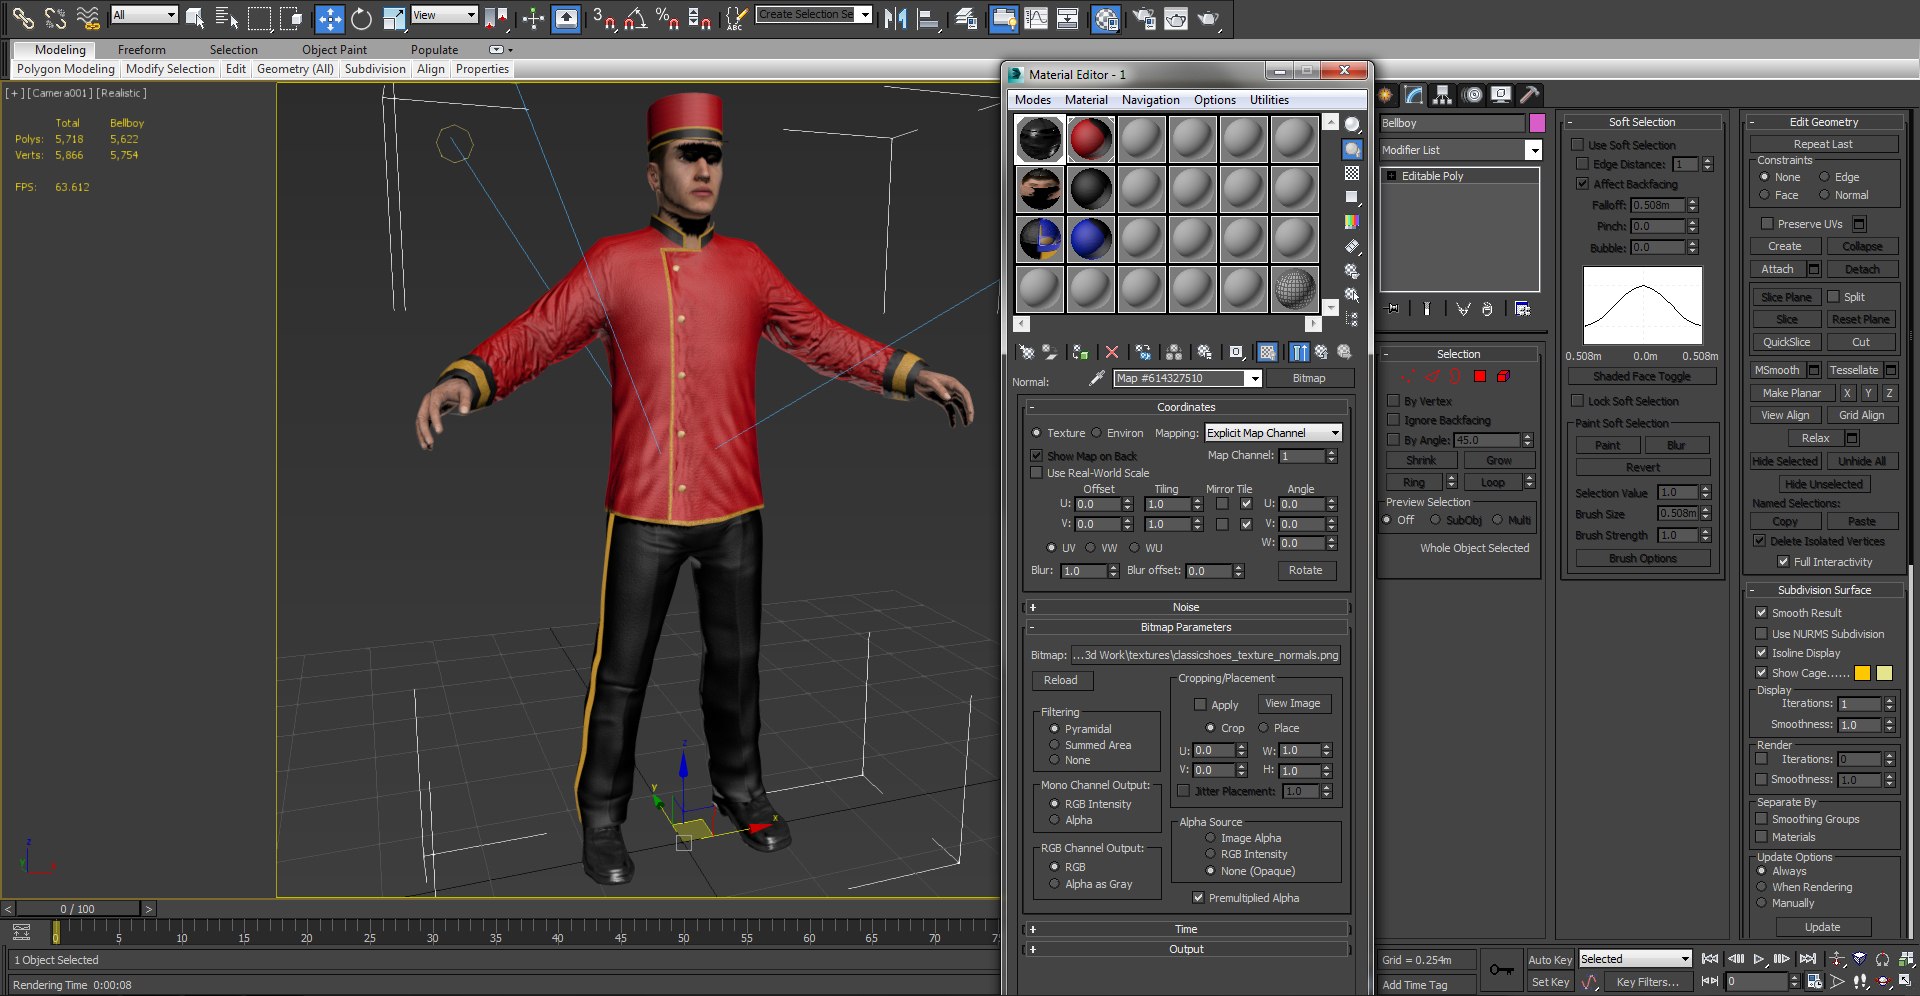Expand Editable Poly in modifier stack
The width and height of the screenshot is (1920, 996).
click(1391, 176)
